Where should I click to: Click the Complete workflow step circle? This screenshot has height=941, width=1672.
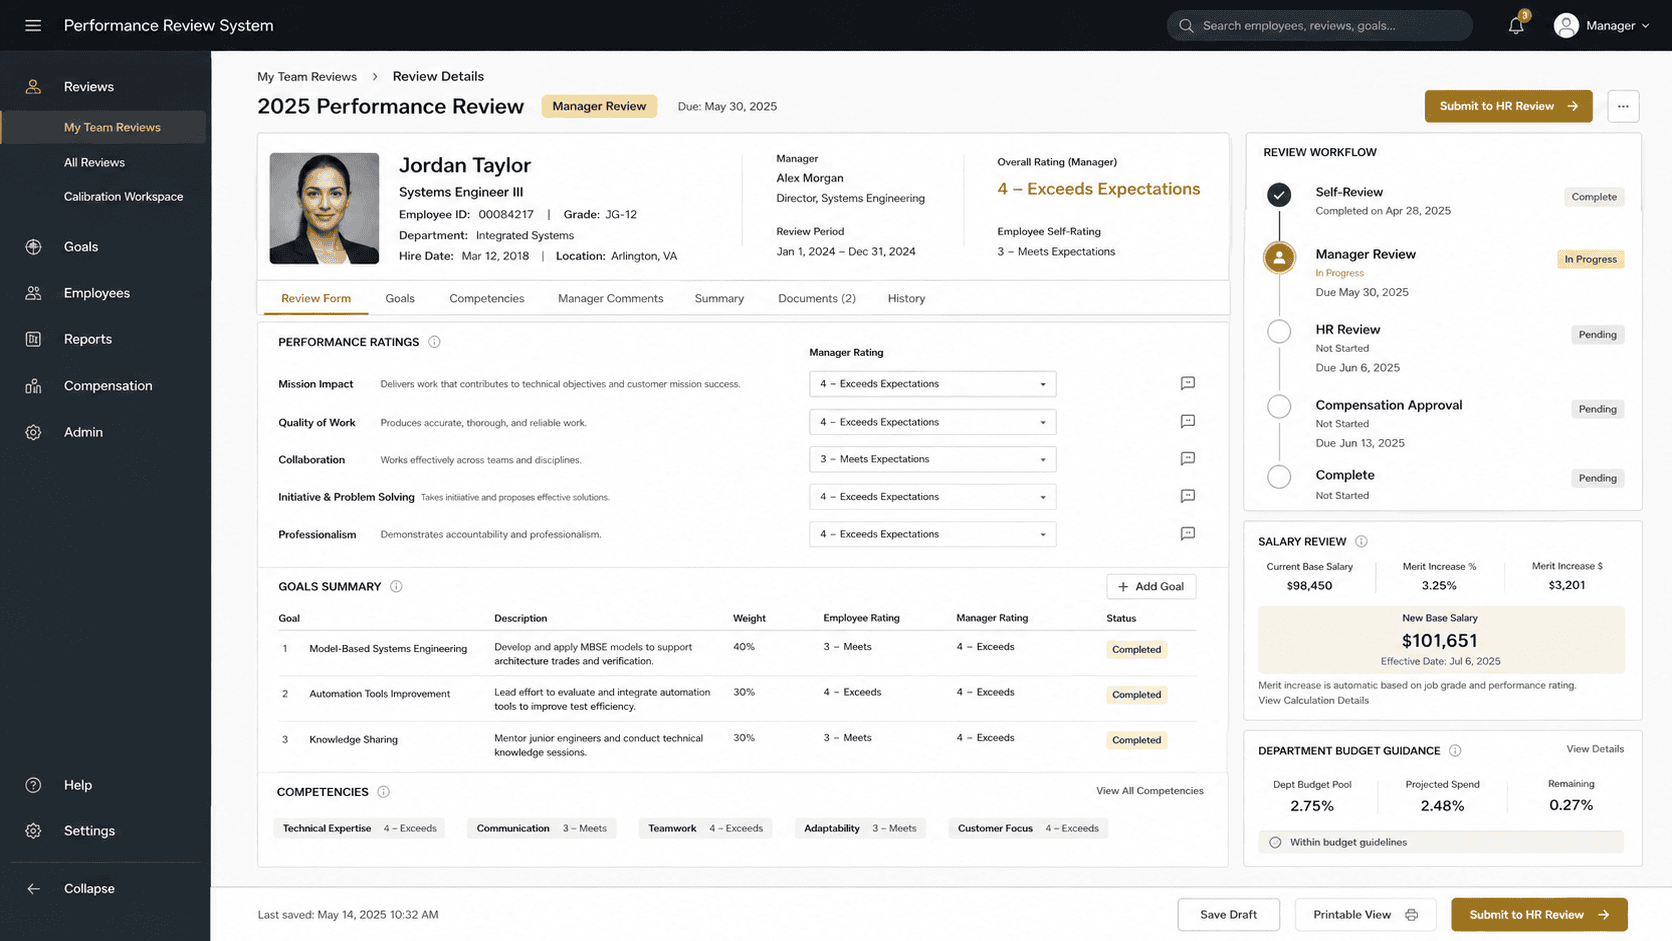point(1279,477)
